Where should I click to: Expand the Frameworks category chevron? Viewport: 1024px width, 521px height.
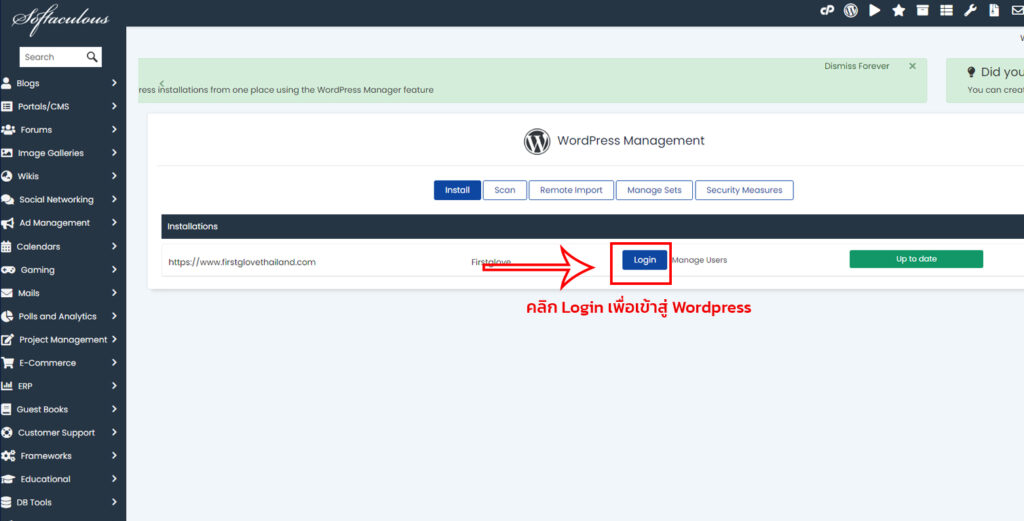pos(114,456)
